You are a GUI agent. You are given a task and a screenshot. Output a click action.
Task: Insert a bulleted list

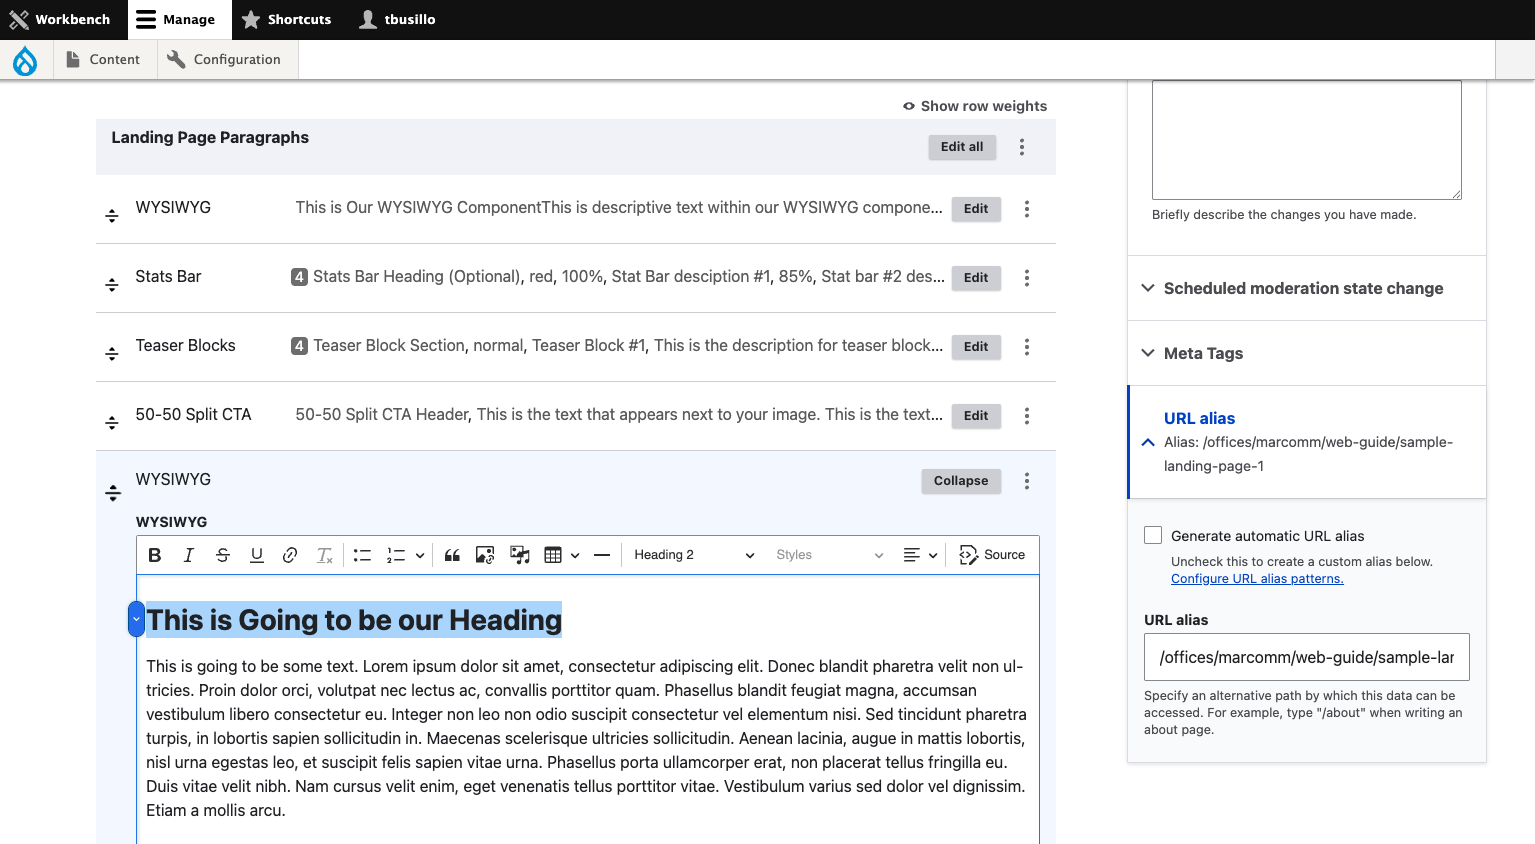click(362, 555)
